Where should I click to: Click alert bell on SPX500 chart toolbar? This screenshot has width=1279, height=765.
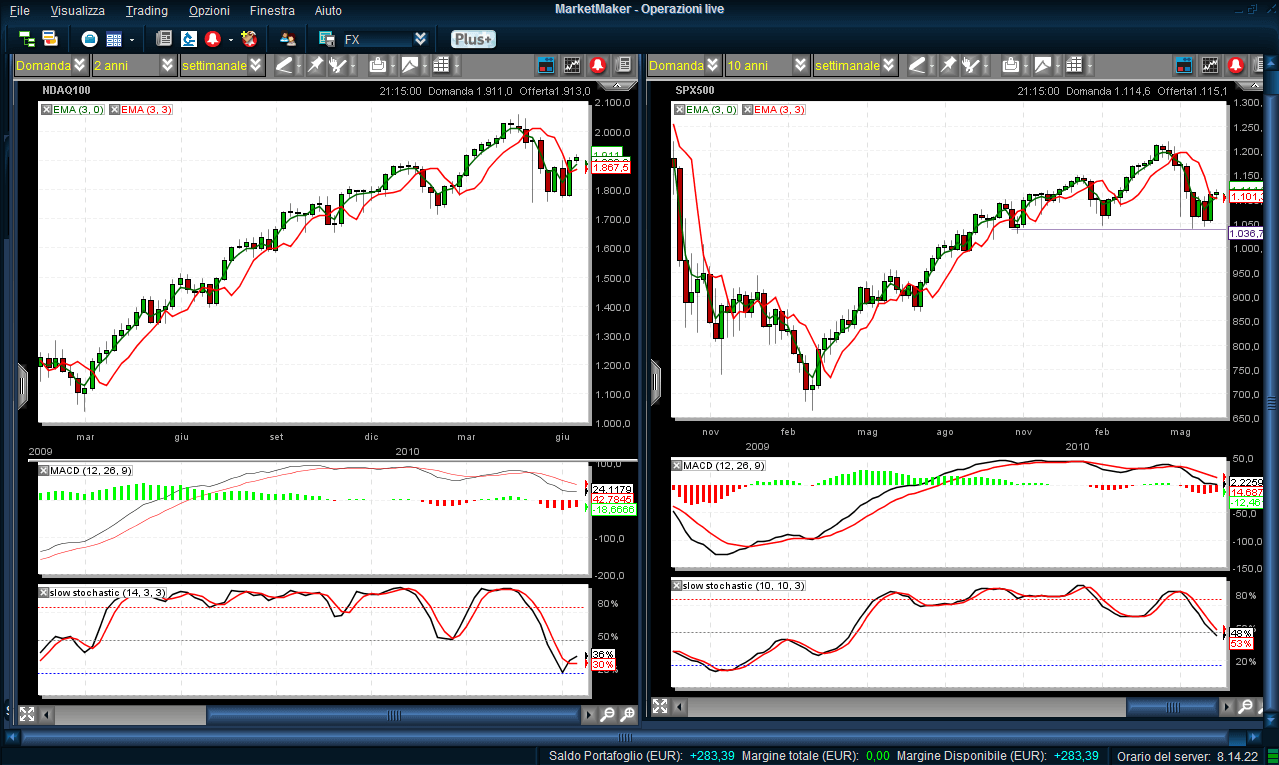1236,66
